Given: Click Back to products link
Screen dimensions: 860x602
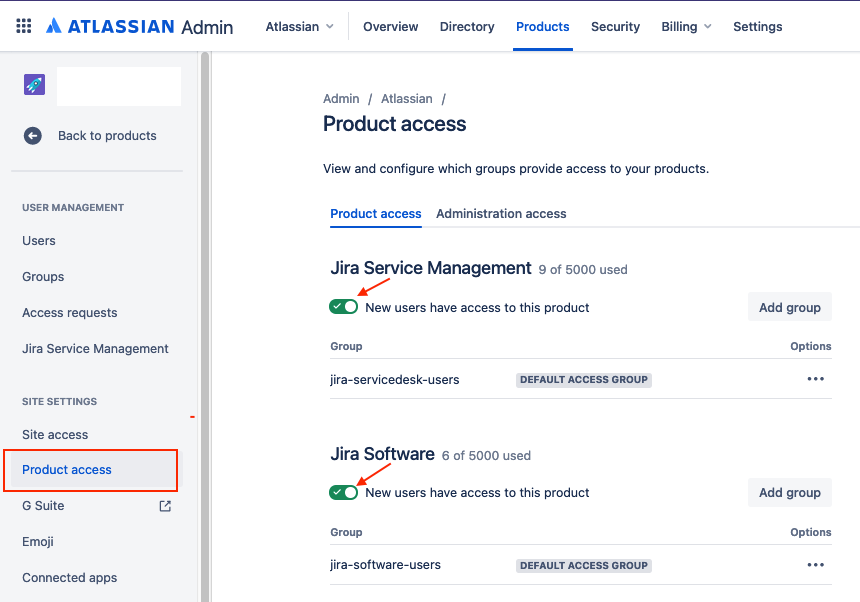Looking at the screenshot, I should point(107,135).
